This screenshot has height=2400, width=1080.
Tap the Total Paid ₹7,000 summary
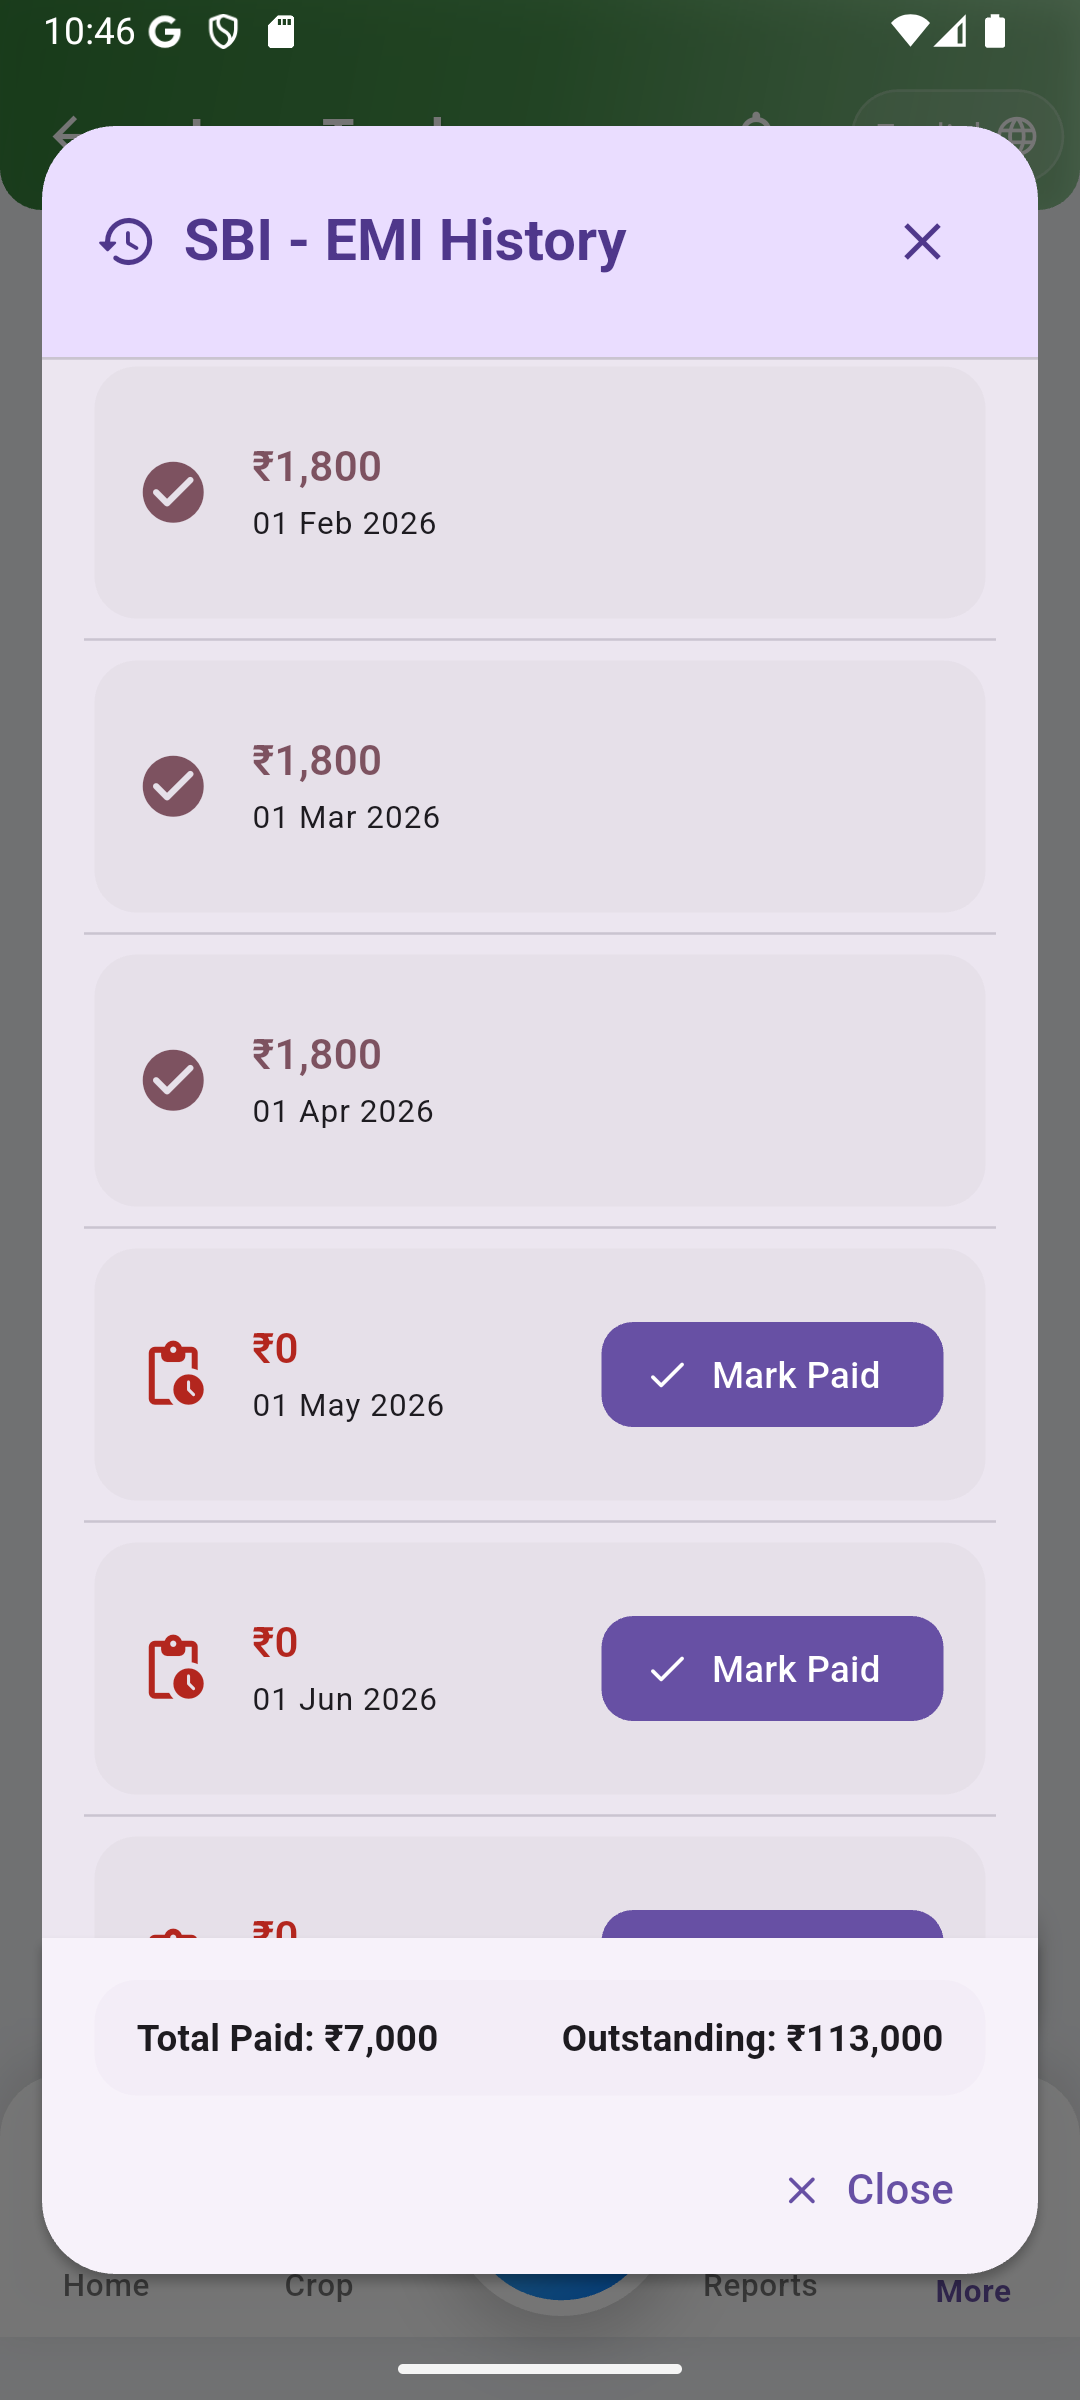pos(288,2038)
